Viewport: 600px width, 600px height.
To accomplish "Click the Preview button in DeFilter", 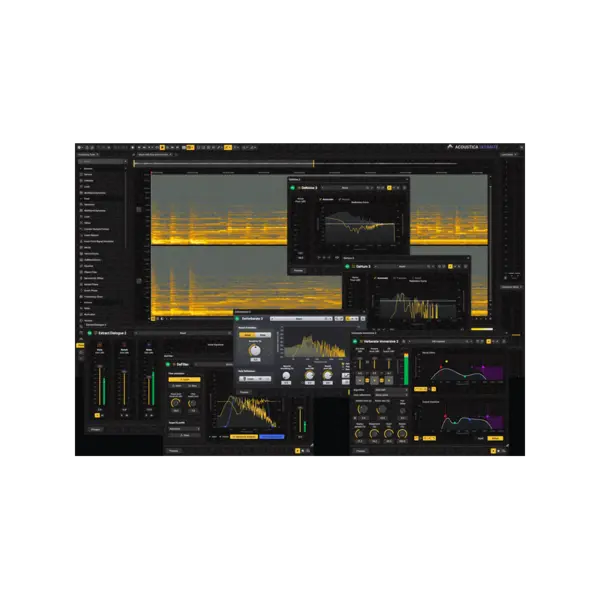I will coord(174,451).
